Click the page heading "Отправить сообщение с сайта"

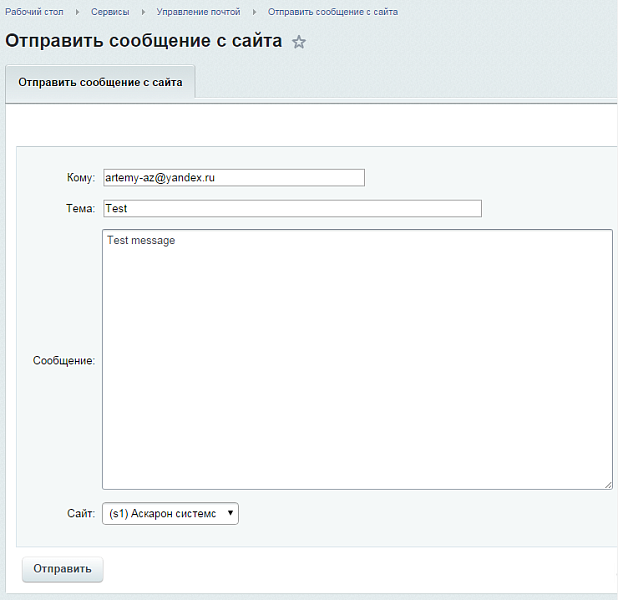pyautogui.click(x=143, y=42)
